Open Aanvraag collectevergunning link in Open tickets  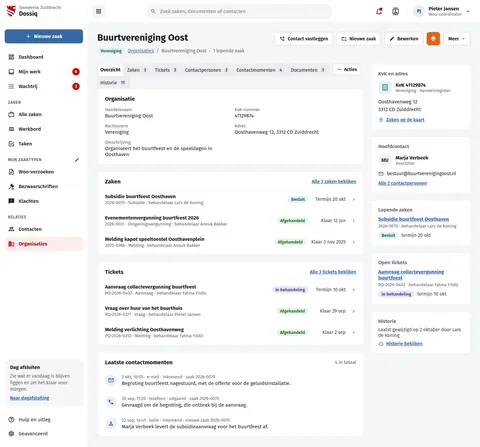click(411, 275)
